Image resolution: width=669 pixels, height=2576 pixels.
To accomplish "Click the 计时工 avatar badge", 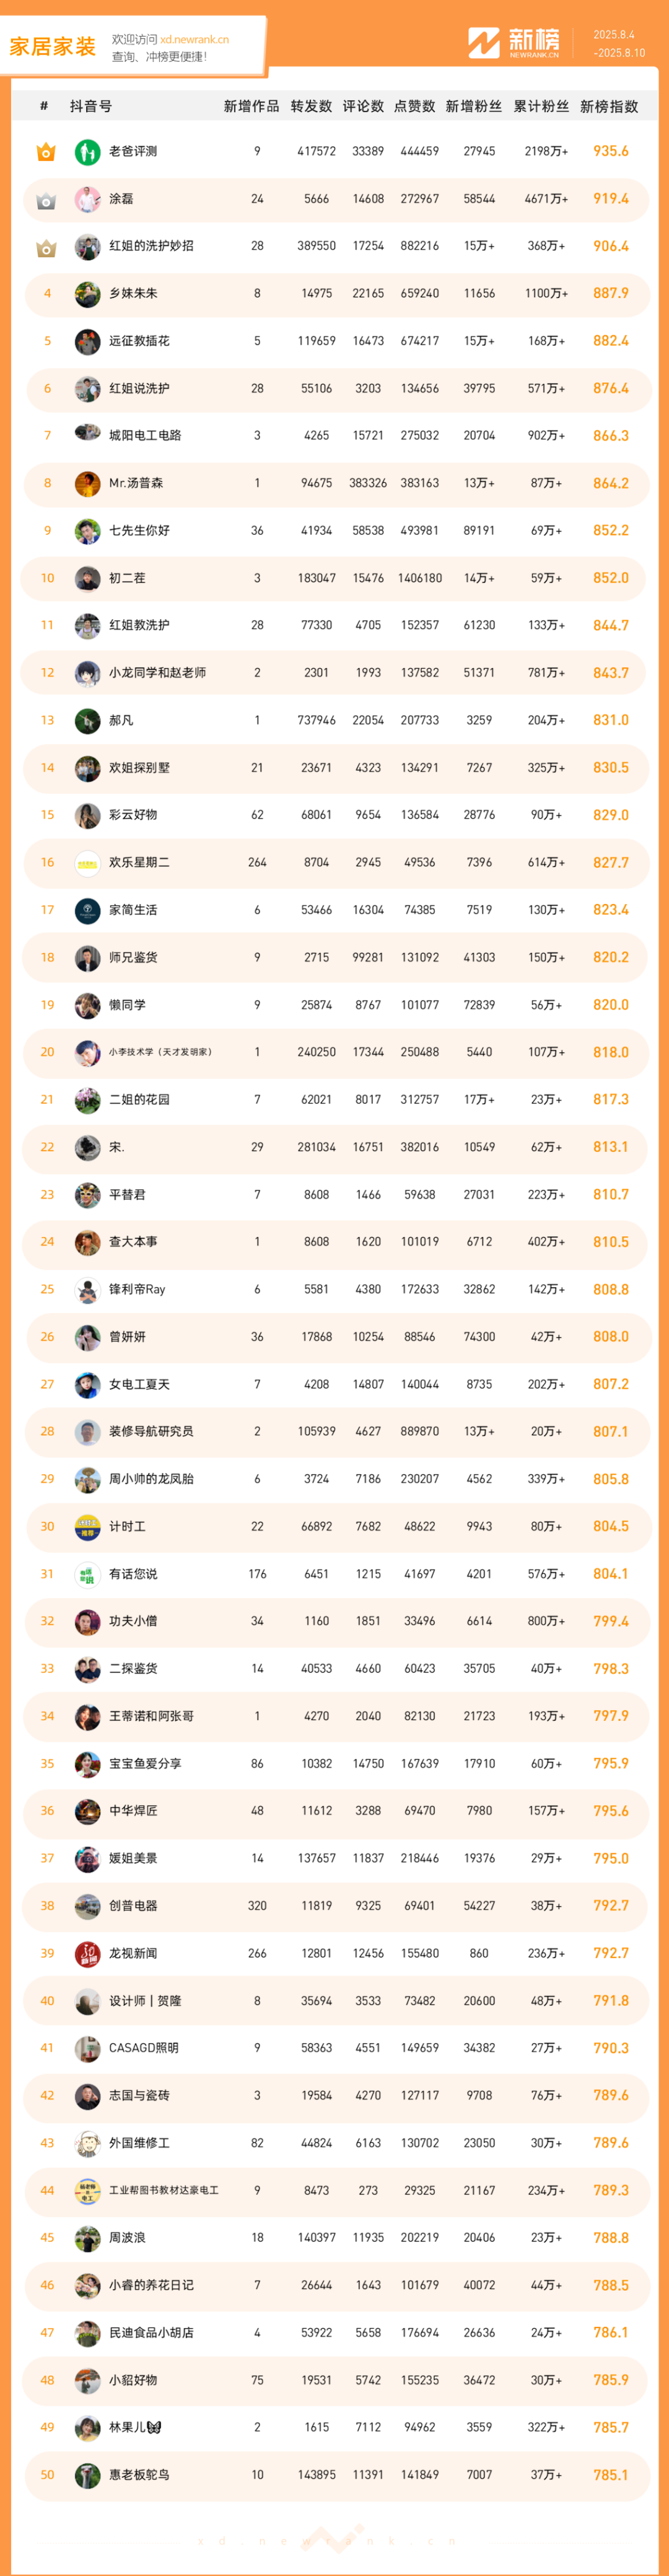I will (87, 1527).
